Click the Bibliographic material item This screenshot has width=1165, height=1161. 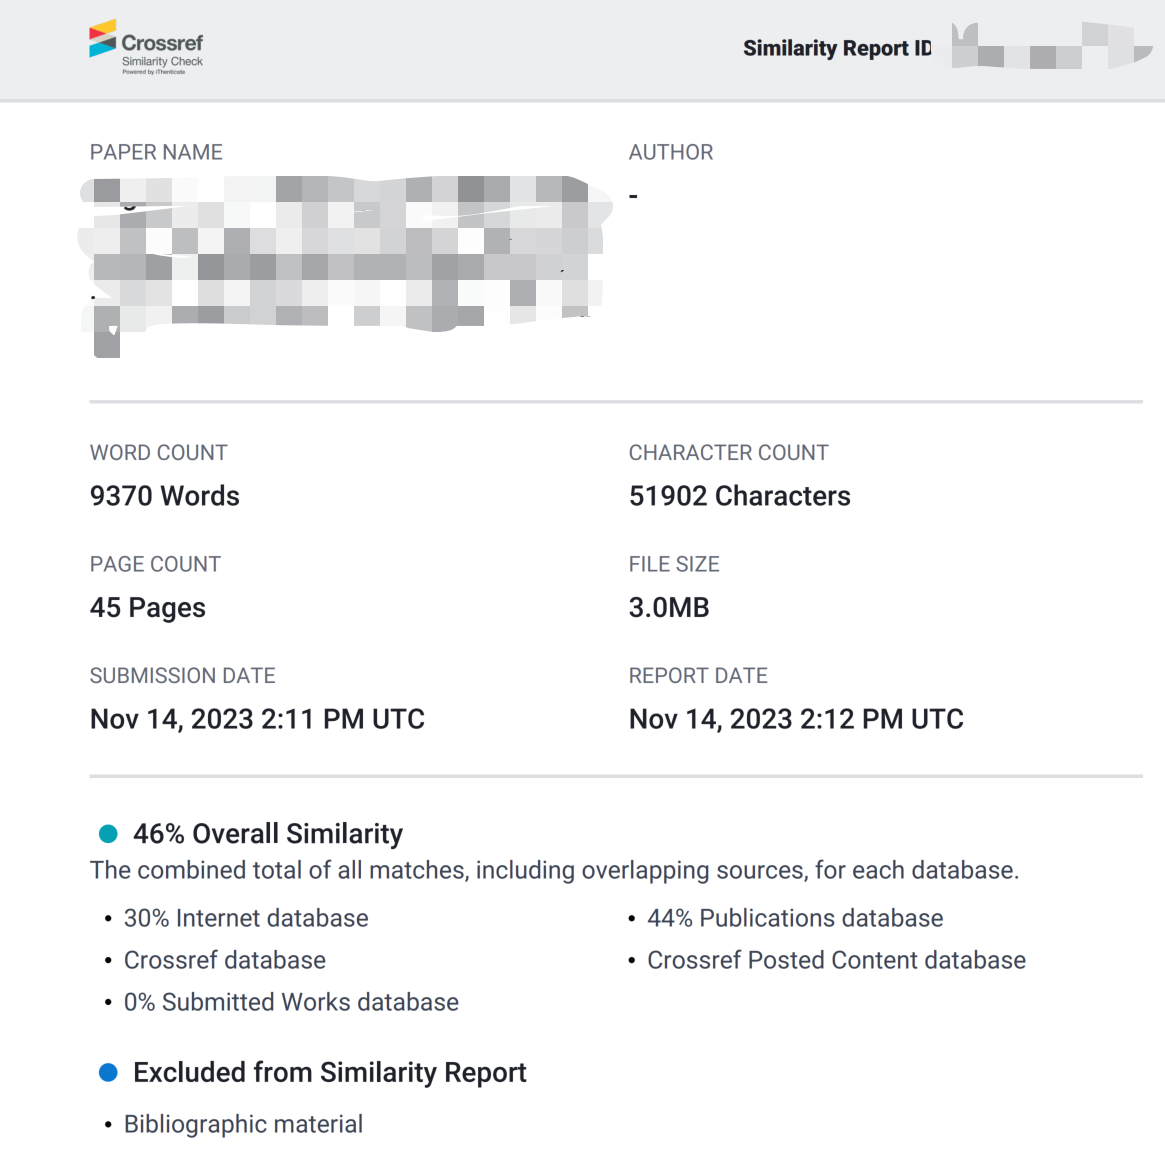(x=243, y=1124)
